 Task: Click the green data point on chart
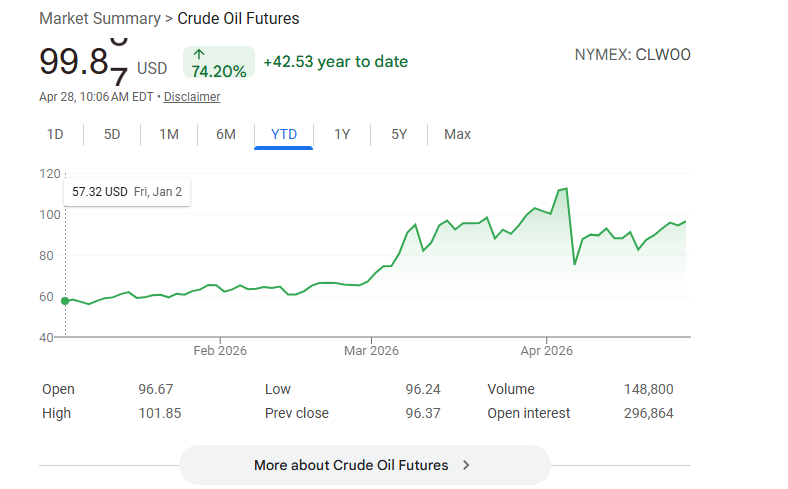[65, 301]
